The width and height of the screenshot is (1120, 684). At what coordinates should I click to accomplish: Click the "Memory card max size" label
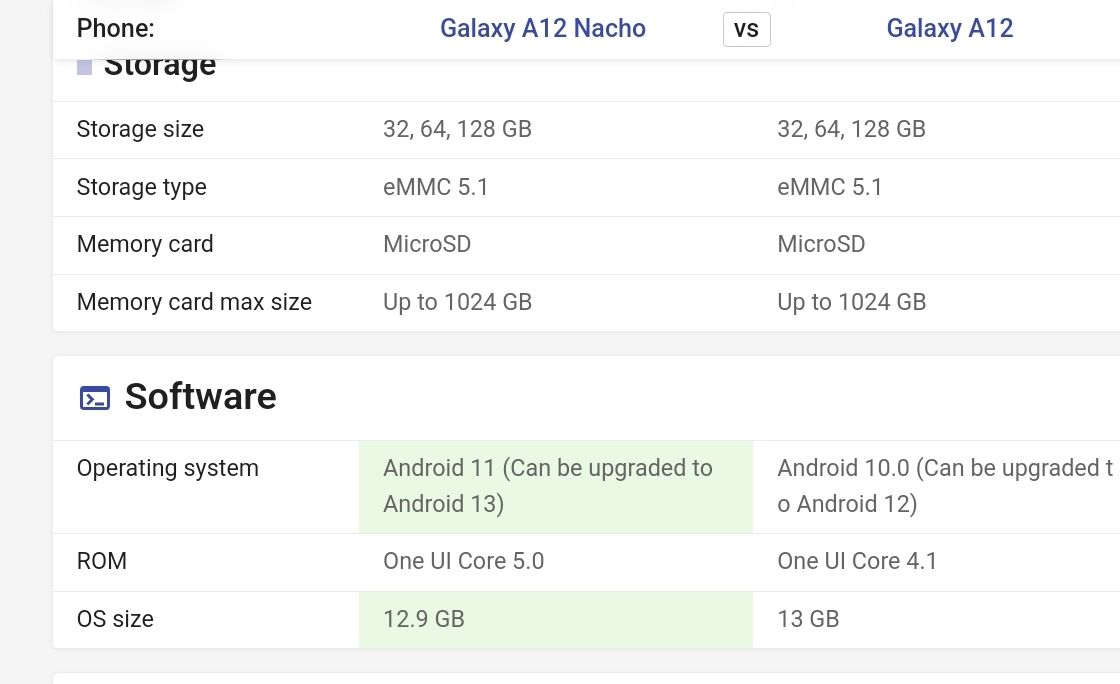(x=194, y=302)
